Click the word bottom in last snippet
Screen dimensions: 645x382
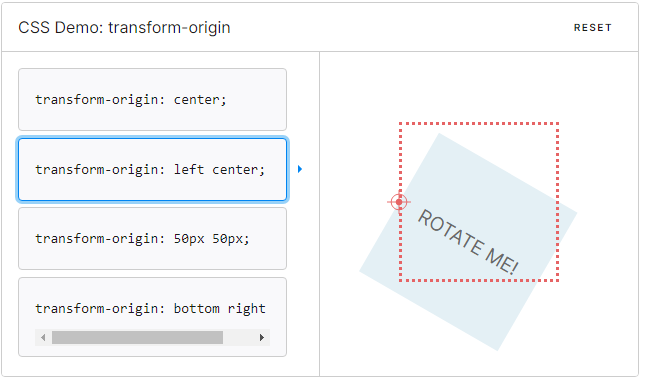197,308
